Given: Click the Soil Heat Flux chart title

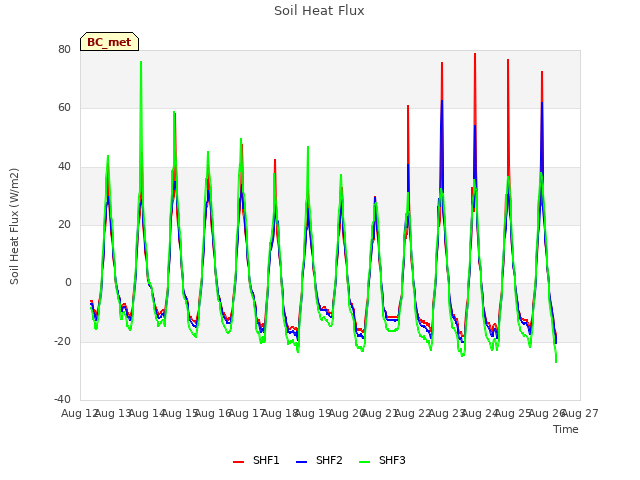Looking at the screenshot, I should [x=319, y=11].
